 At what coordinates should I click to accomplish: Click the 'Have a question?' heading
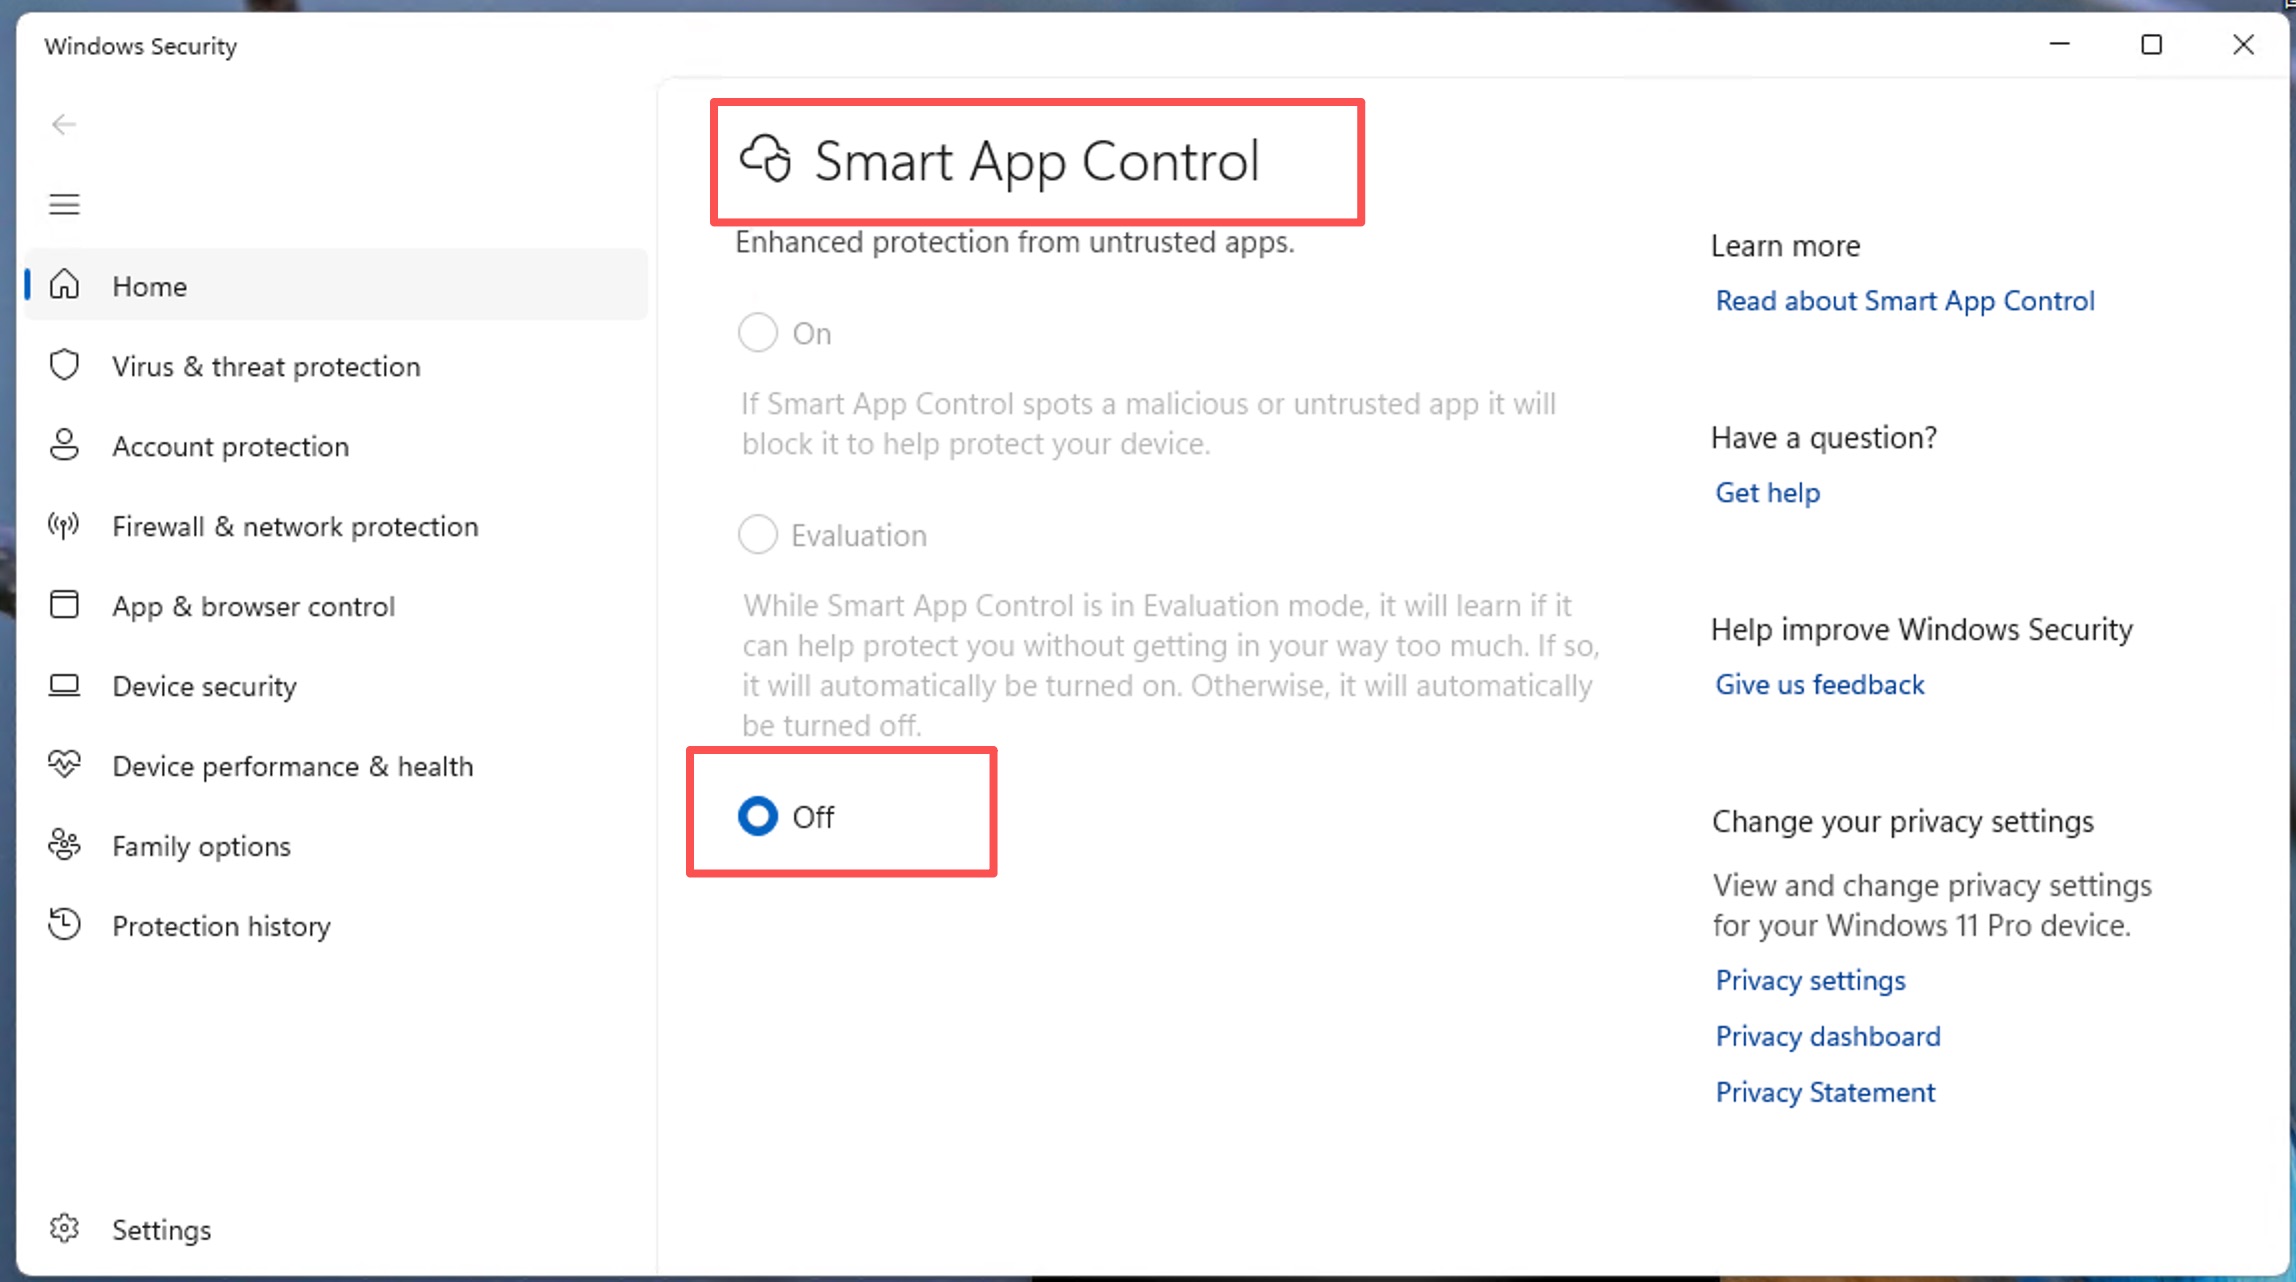[x=1824, y=438]
